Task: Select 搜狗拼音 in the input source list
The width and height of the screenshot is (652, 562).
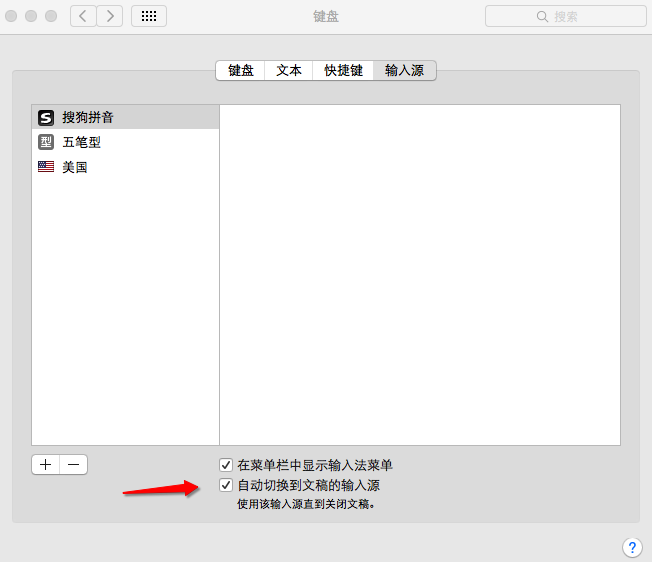Action: tap(126, 117)
